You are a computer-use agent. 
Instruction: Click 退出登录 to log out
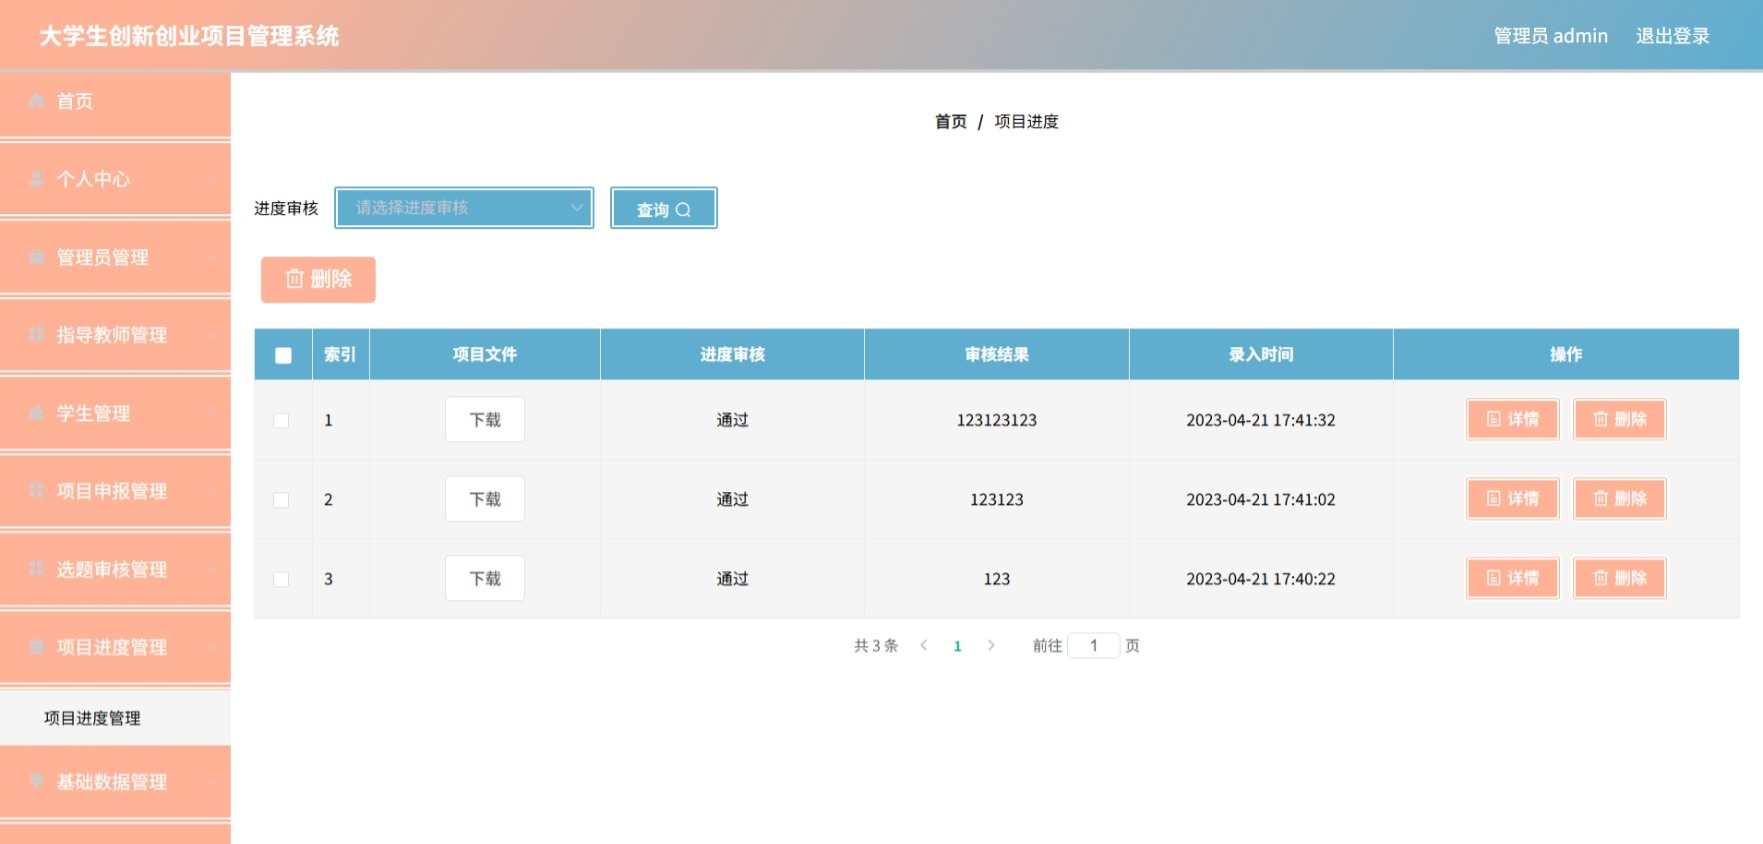[1672, 36]
